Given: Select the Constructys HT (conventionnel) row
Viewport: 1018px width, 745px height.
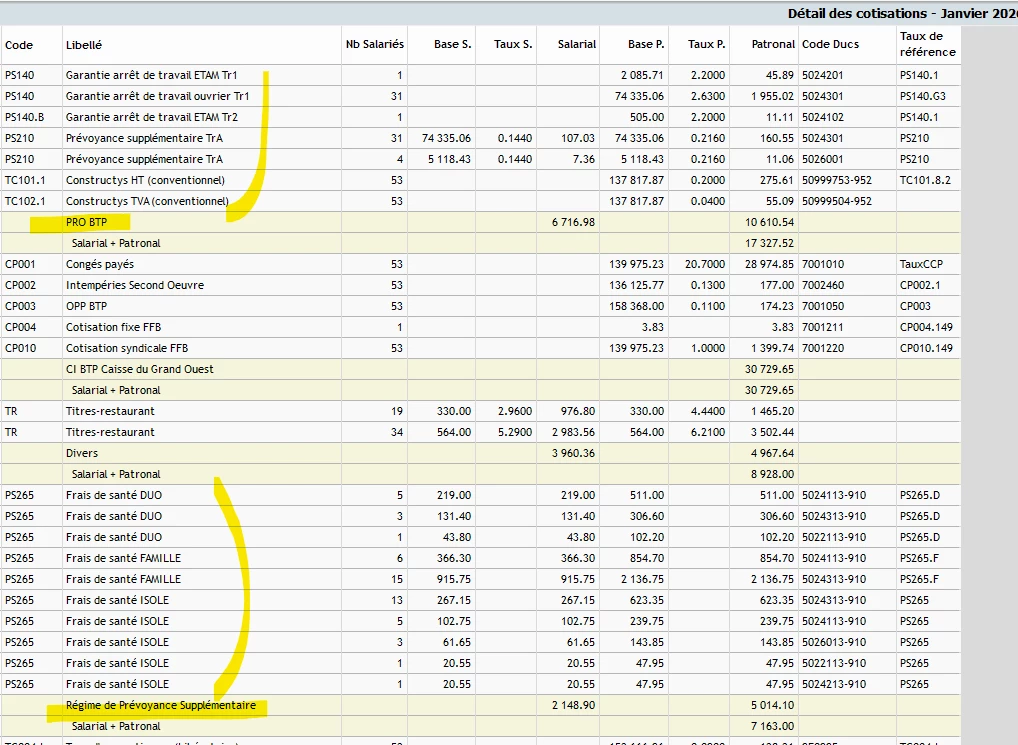Looking at the screenshot, I should pyautogui.click(x=145, y=180).
